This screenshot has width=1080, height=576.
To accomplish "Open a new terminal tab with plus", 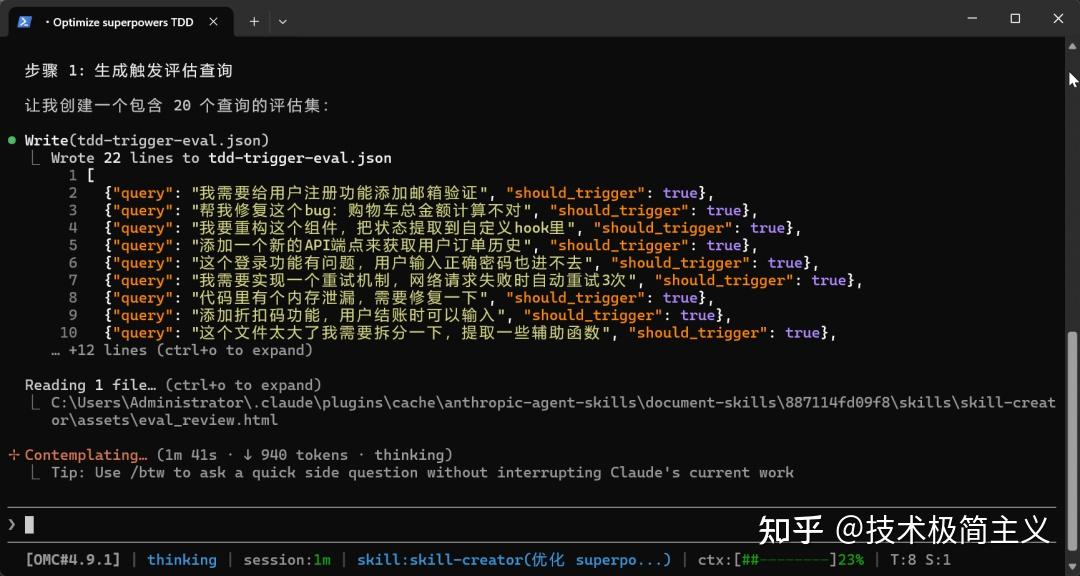I will 254,21.
